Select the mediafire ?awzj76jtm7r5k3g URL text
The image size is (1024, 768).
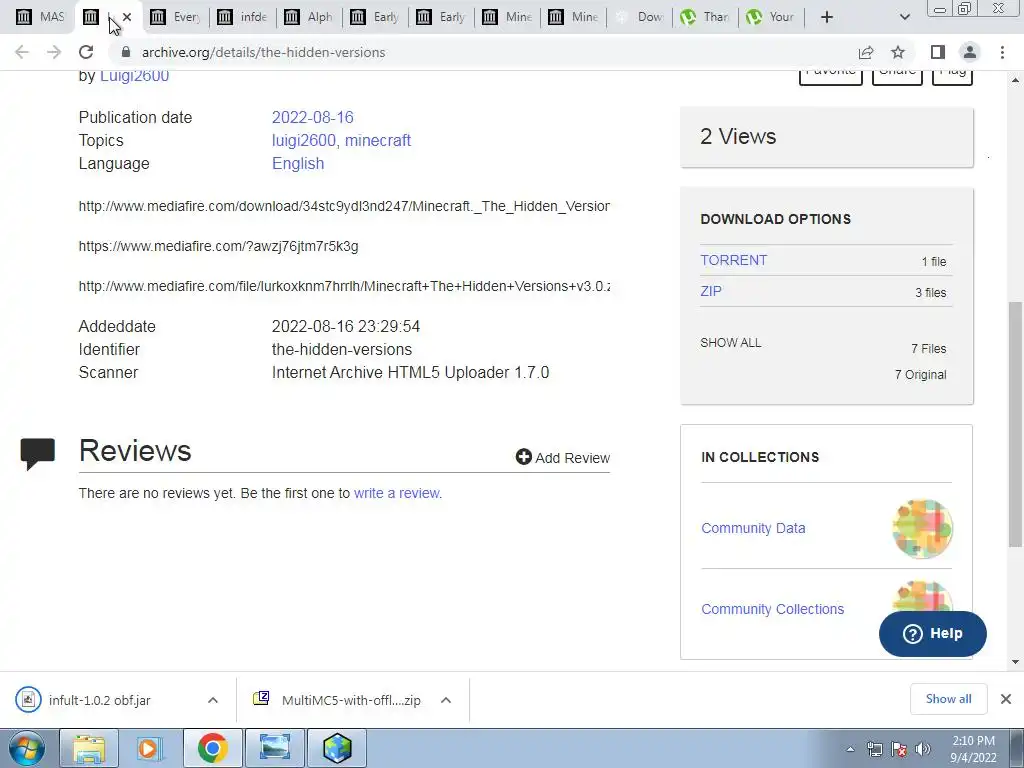[218, 246]
